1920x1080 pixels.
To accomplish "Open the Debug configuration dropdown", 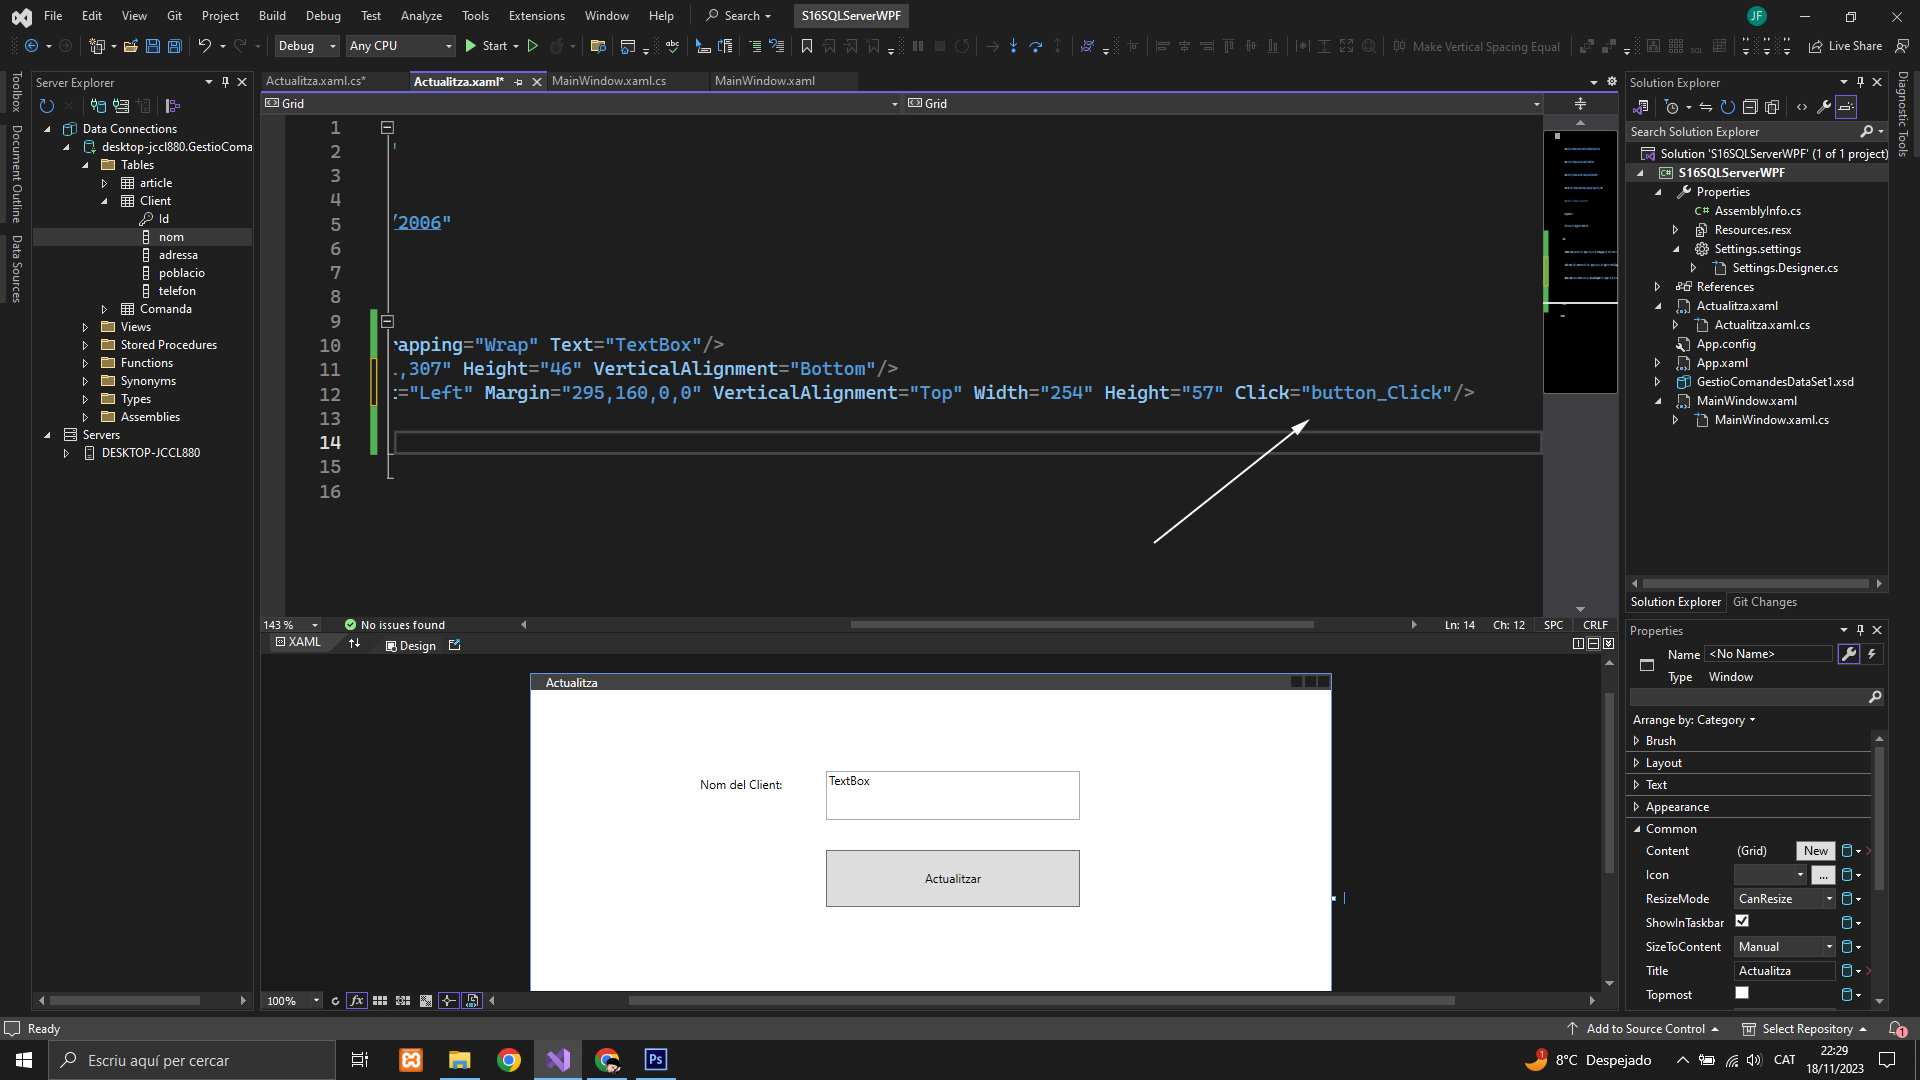I will point(307,46).
